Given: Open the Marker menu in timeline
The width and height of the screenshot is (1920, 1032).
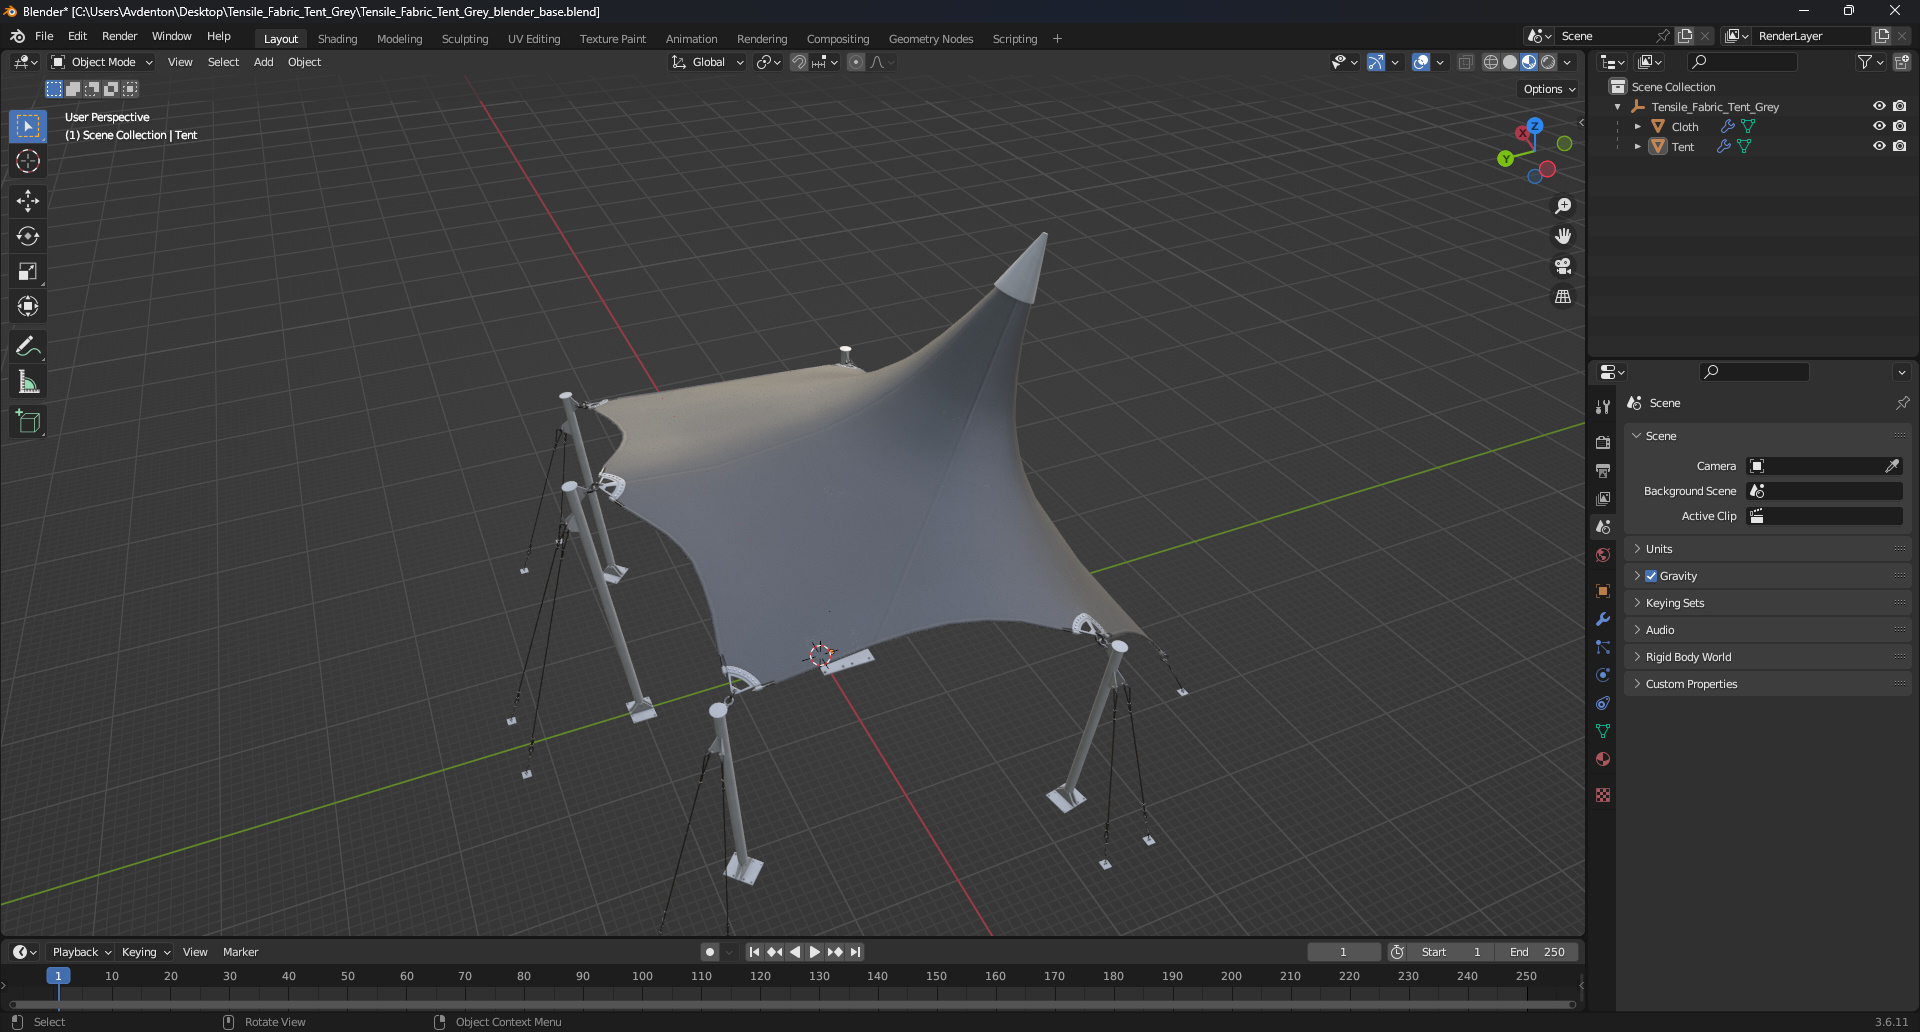Looking at the screenshot, I should point(240,952).
